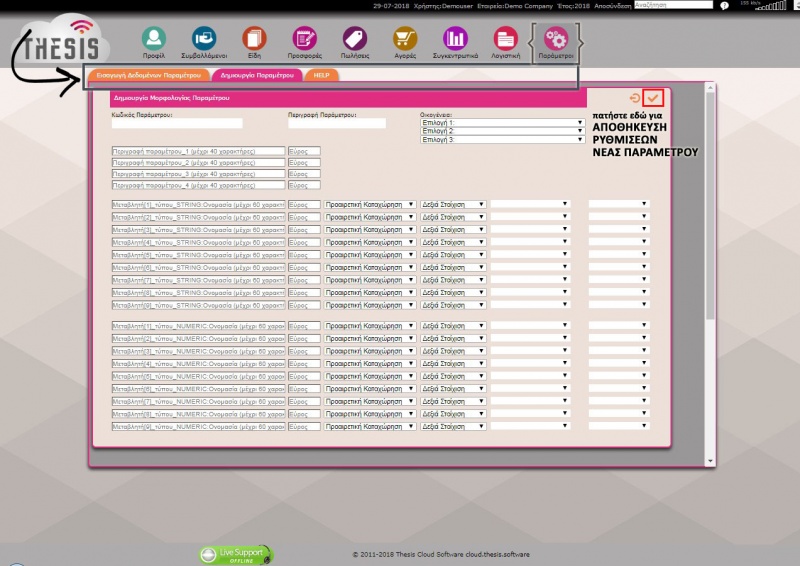This screenshot has height=566, width=800.
Task: Open the Πωλήσεις (Sales) tag icon
Action: (355, 39)
